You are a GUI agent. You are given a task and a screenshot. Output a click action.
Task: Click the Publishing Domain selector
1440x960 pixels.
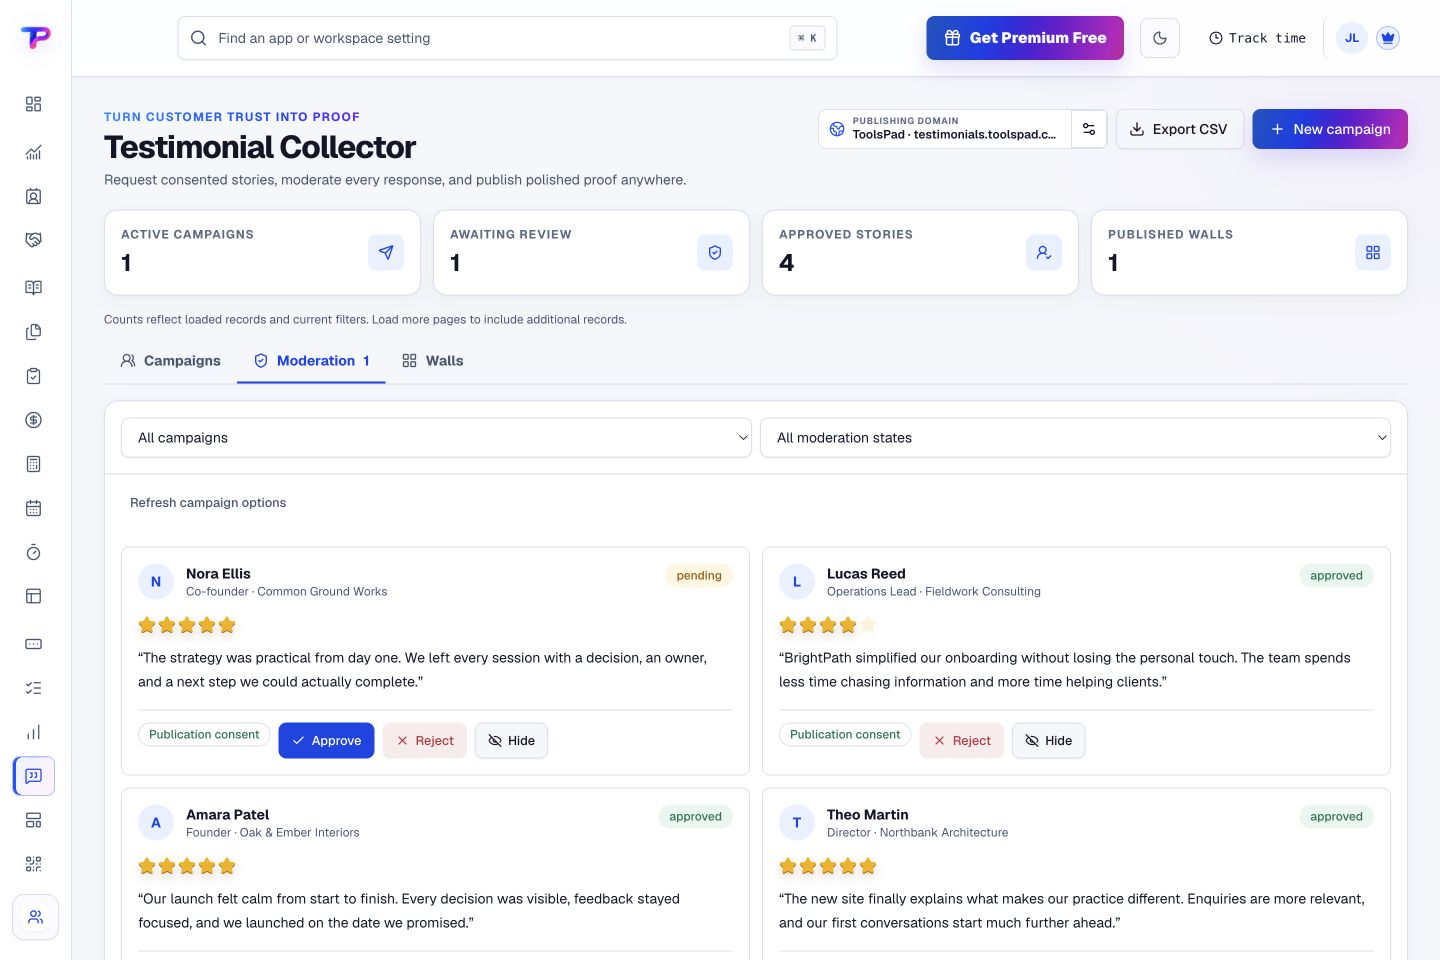coord(945,129)
